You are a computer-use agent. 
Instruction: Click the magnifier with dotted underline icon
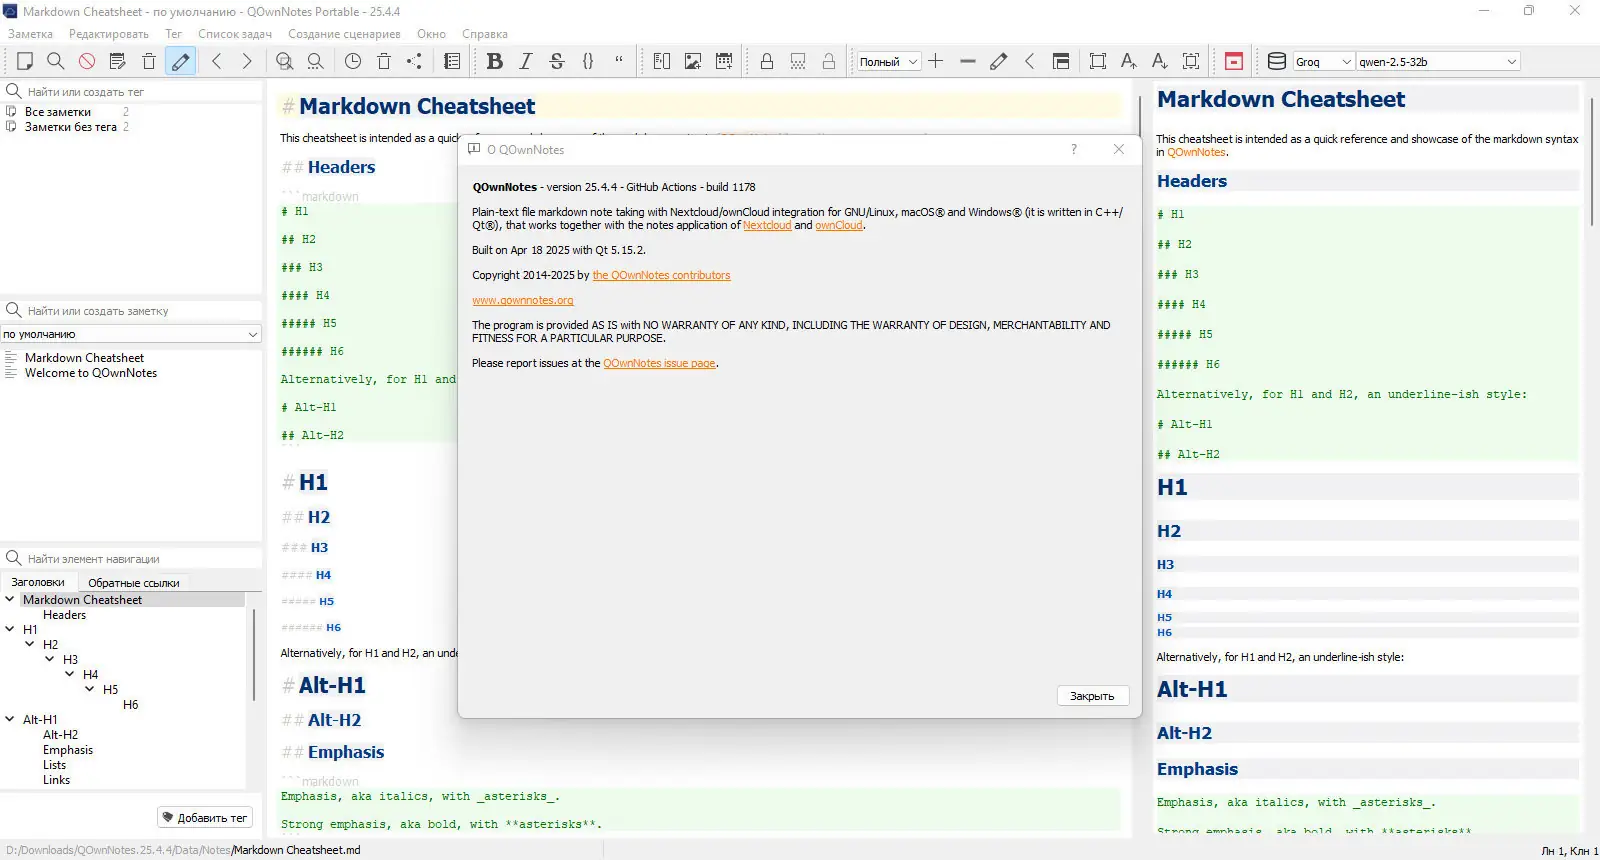tap(316, 61)
